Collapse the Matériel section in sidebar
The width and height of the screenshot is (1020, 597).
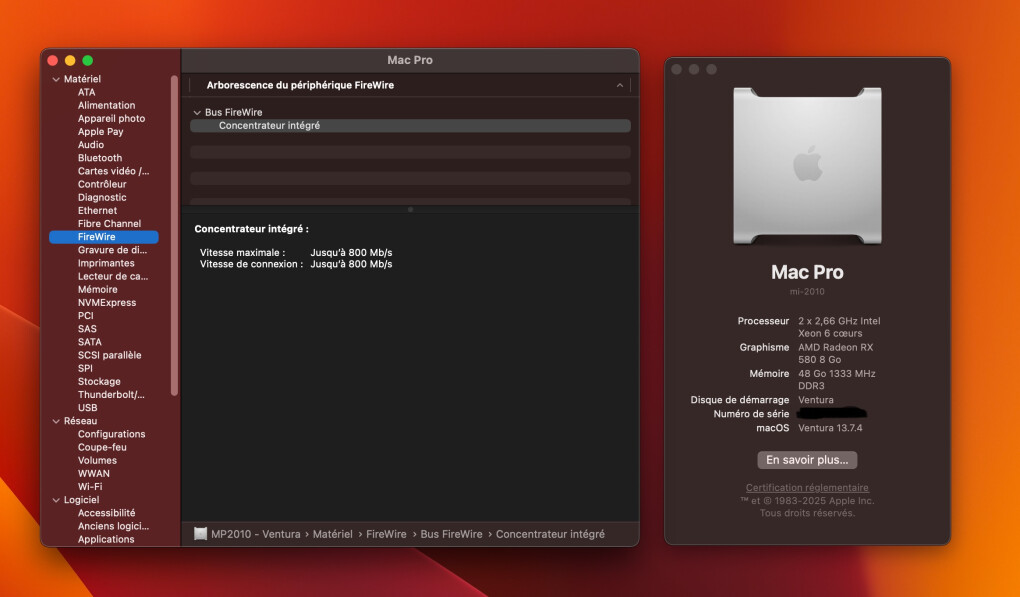[x=56, y=79]
